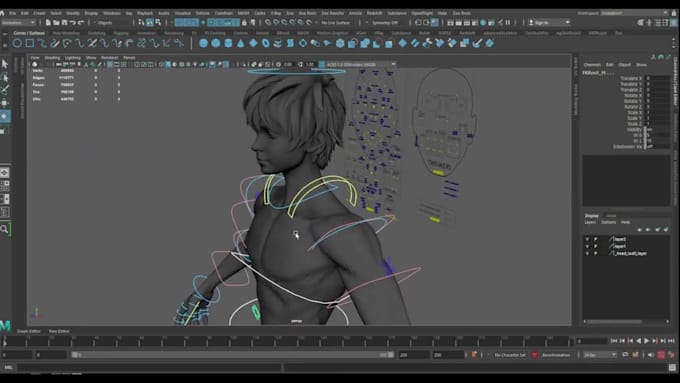Click the pause IPR render icon
The image size is (680, 383).
click(x=508, y=22)
